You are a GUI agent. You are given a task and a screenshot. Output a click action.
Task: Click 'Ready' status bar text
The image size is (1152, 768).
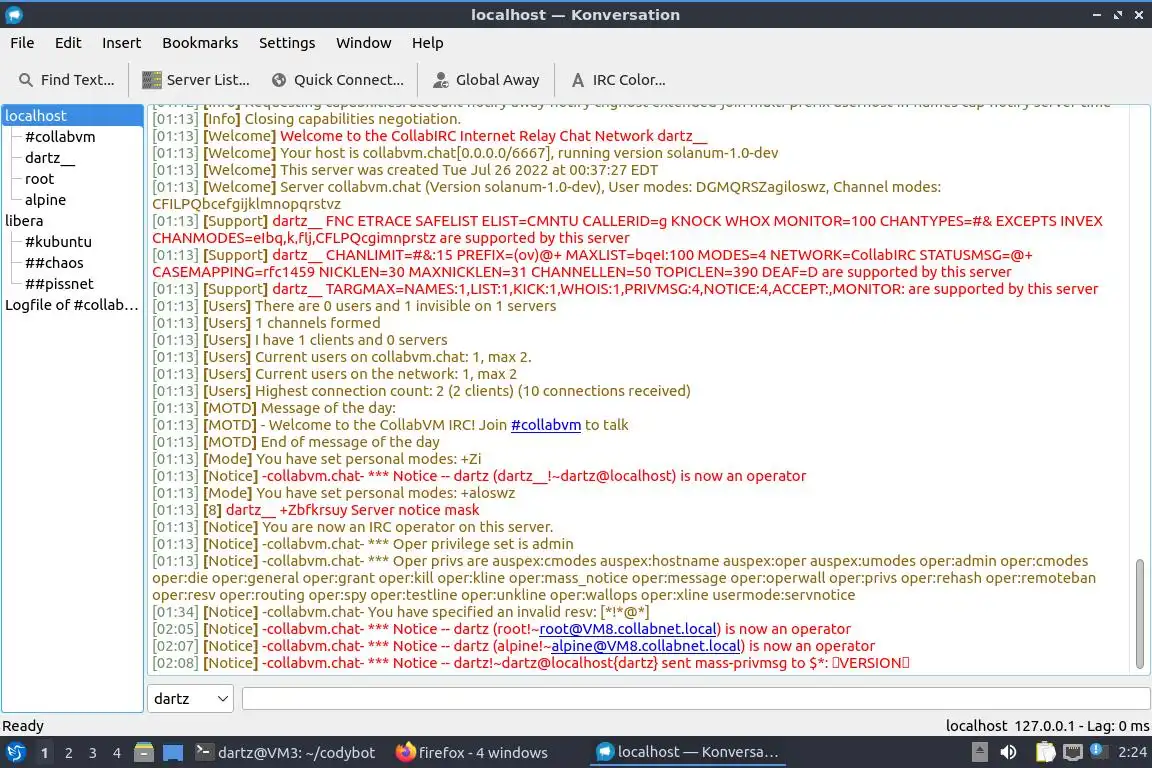point(23,726)
